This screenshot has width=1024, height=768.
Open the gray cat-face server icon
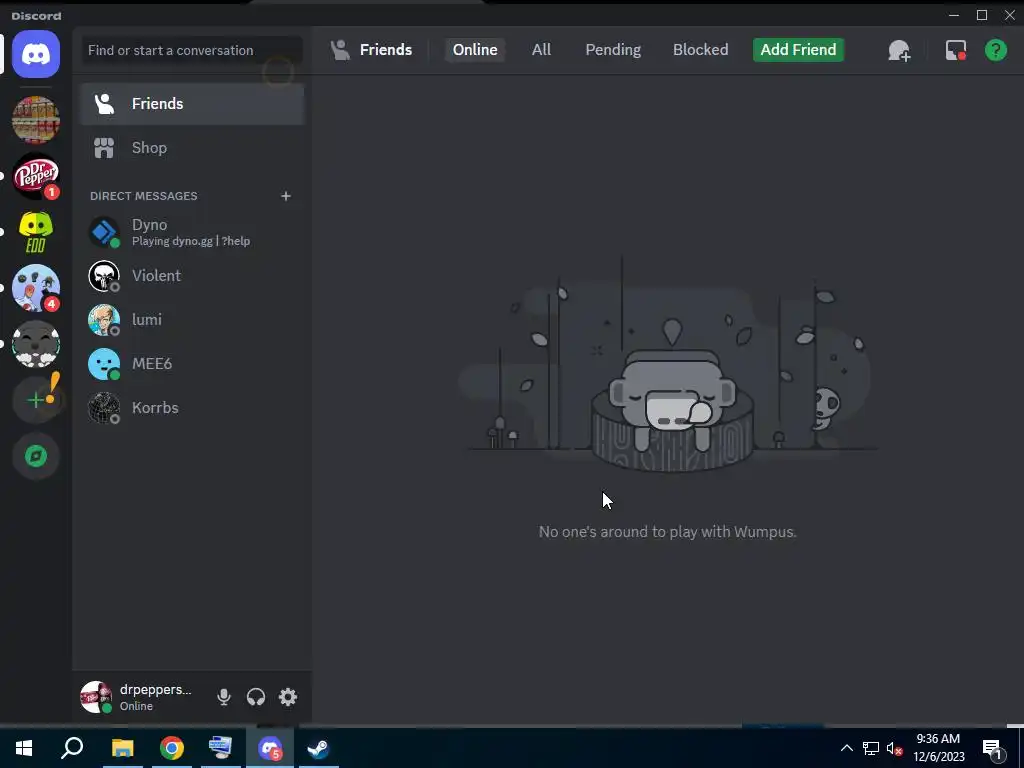[36, 344]
